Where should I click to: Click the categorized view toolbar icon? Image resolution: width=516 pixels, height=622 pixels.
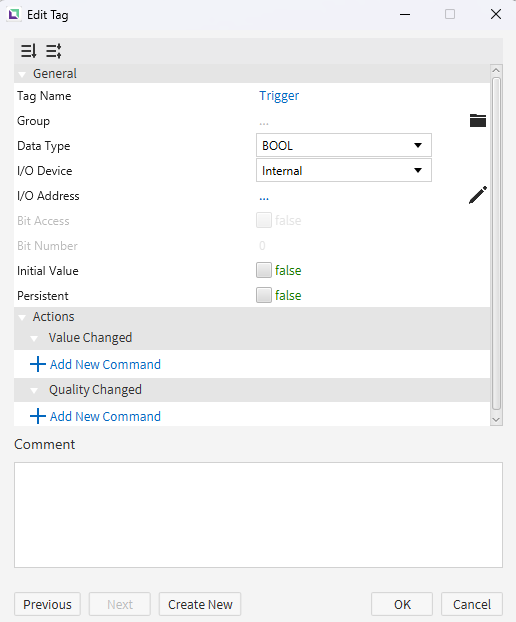(54, 51)
